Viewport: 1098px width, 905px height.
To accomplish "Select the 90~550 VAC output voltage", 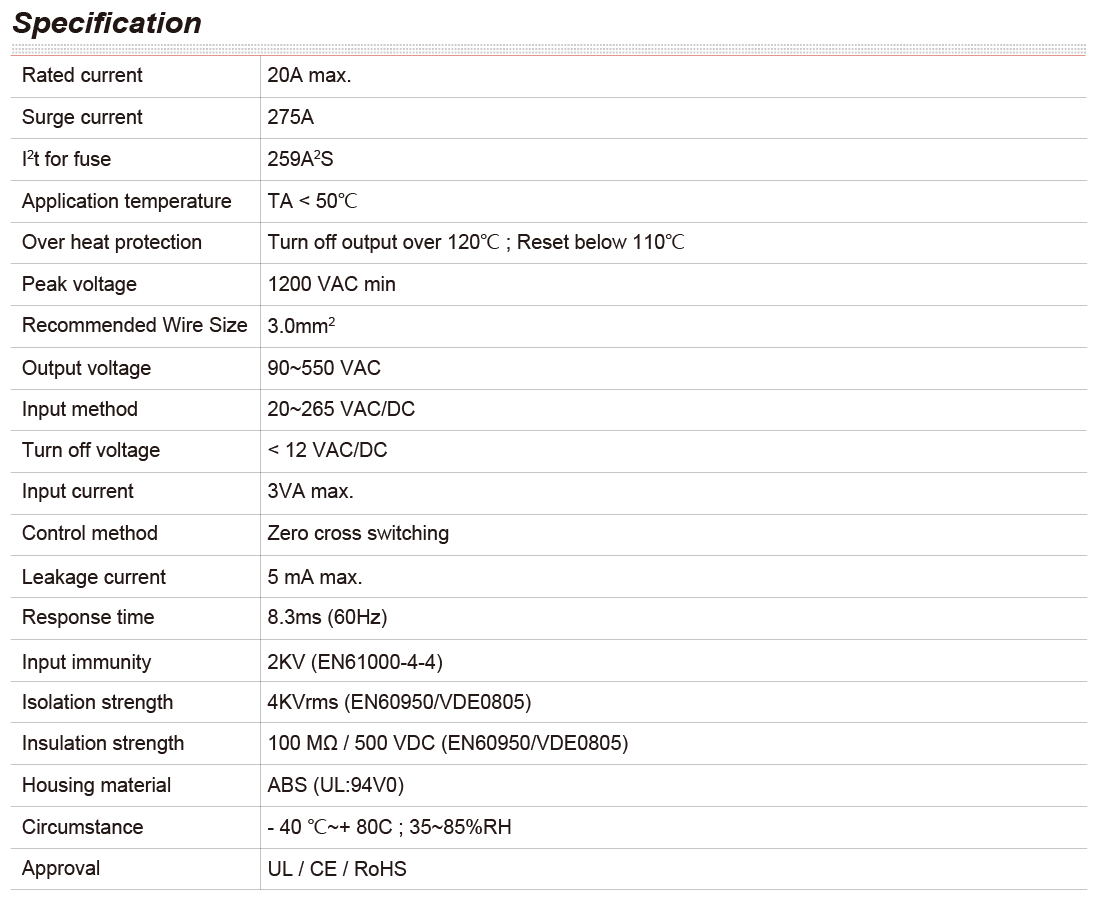I will (x=324, y=368).
